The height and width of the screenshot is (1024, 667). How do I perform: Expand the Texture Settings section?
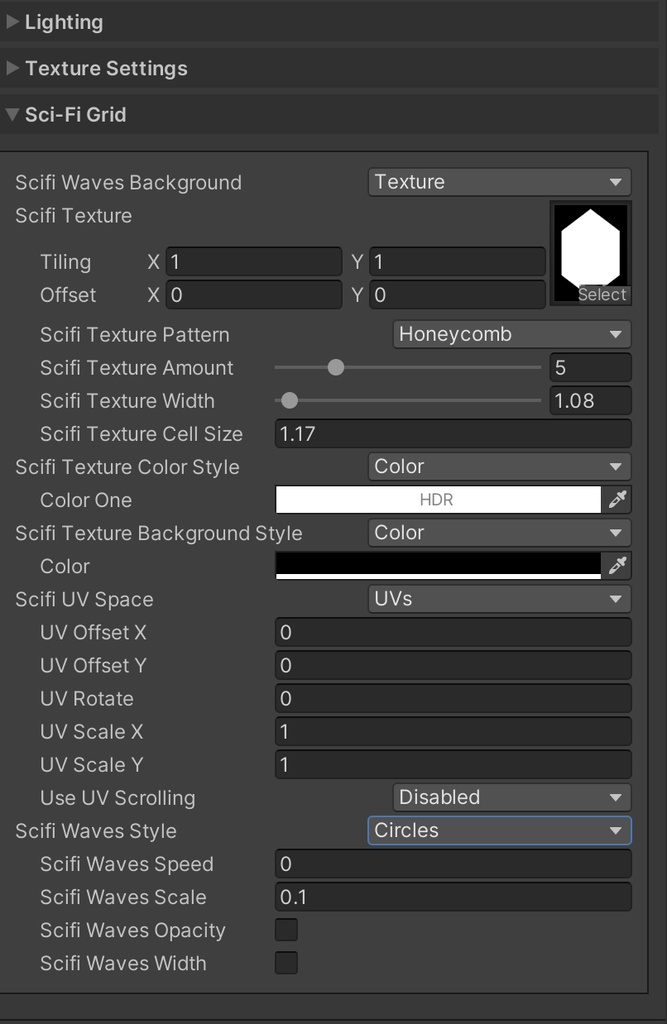tap(14, 68)
